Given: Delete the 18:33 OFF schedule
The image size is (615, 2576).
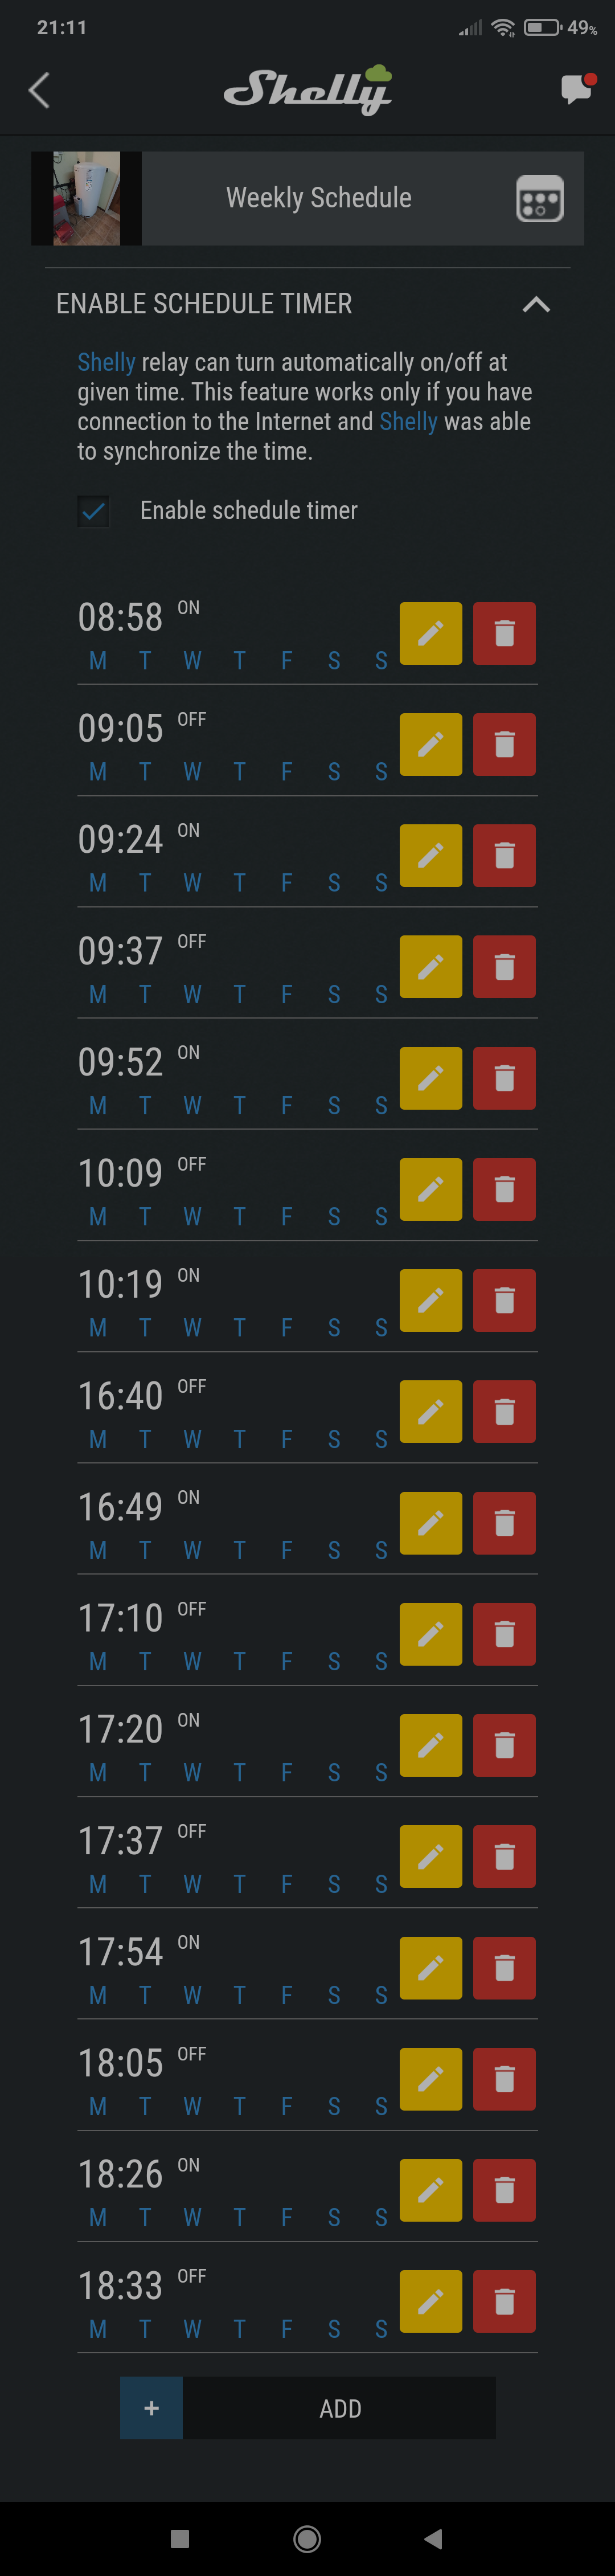Looking at the screenshot, I should 504,2301.
